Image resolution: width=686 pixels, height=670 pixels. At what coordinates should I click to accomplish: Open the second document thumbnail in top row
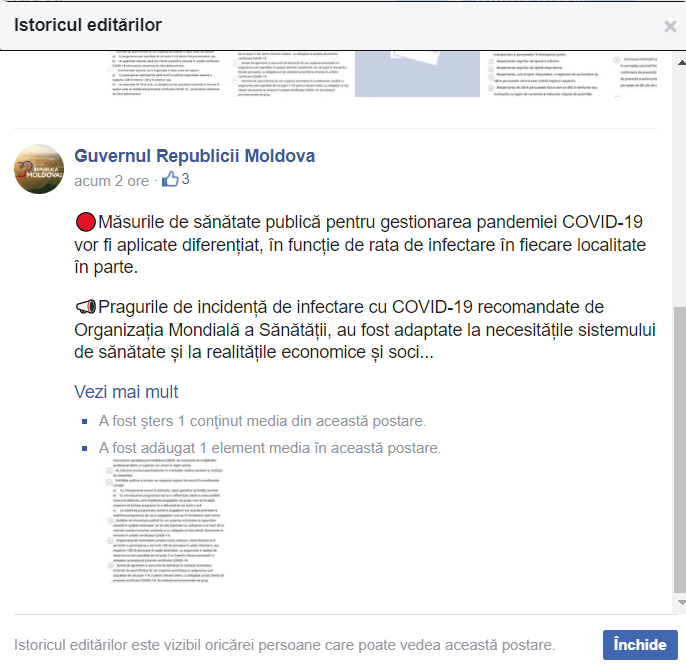pos(292,74)
